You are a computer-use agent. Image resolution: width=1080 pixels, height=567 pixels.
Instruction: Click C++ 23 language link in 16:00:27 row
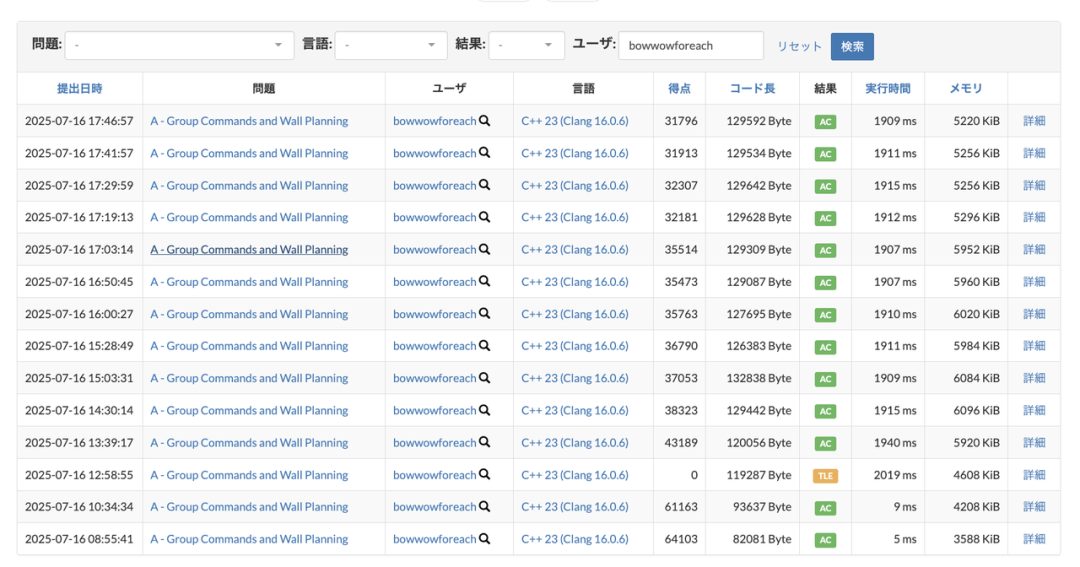[x=574, y=313]
